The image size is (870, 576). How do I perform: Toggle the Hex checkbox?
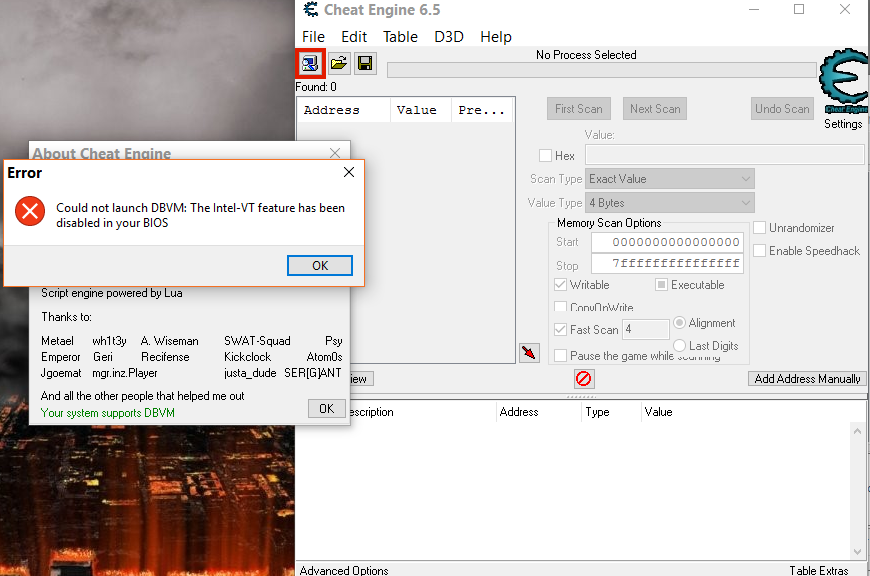click(x=545, y=155)
